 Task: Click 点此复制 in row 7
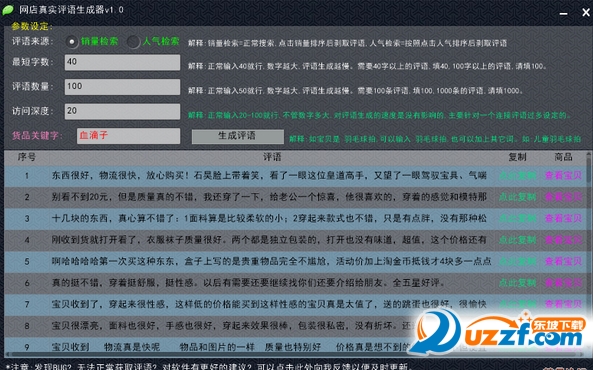517,304
